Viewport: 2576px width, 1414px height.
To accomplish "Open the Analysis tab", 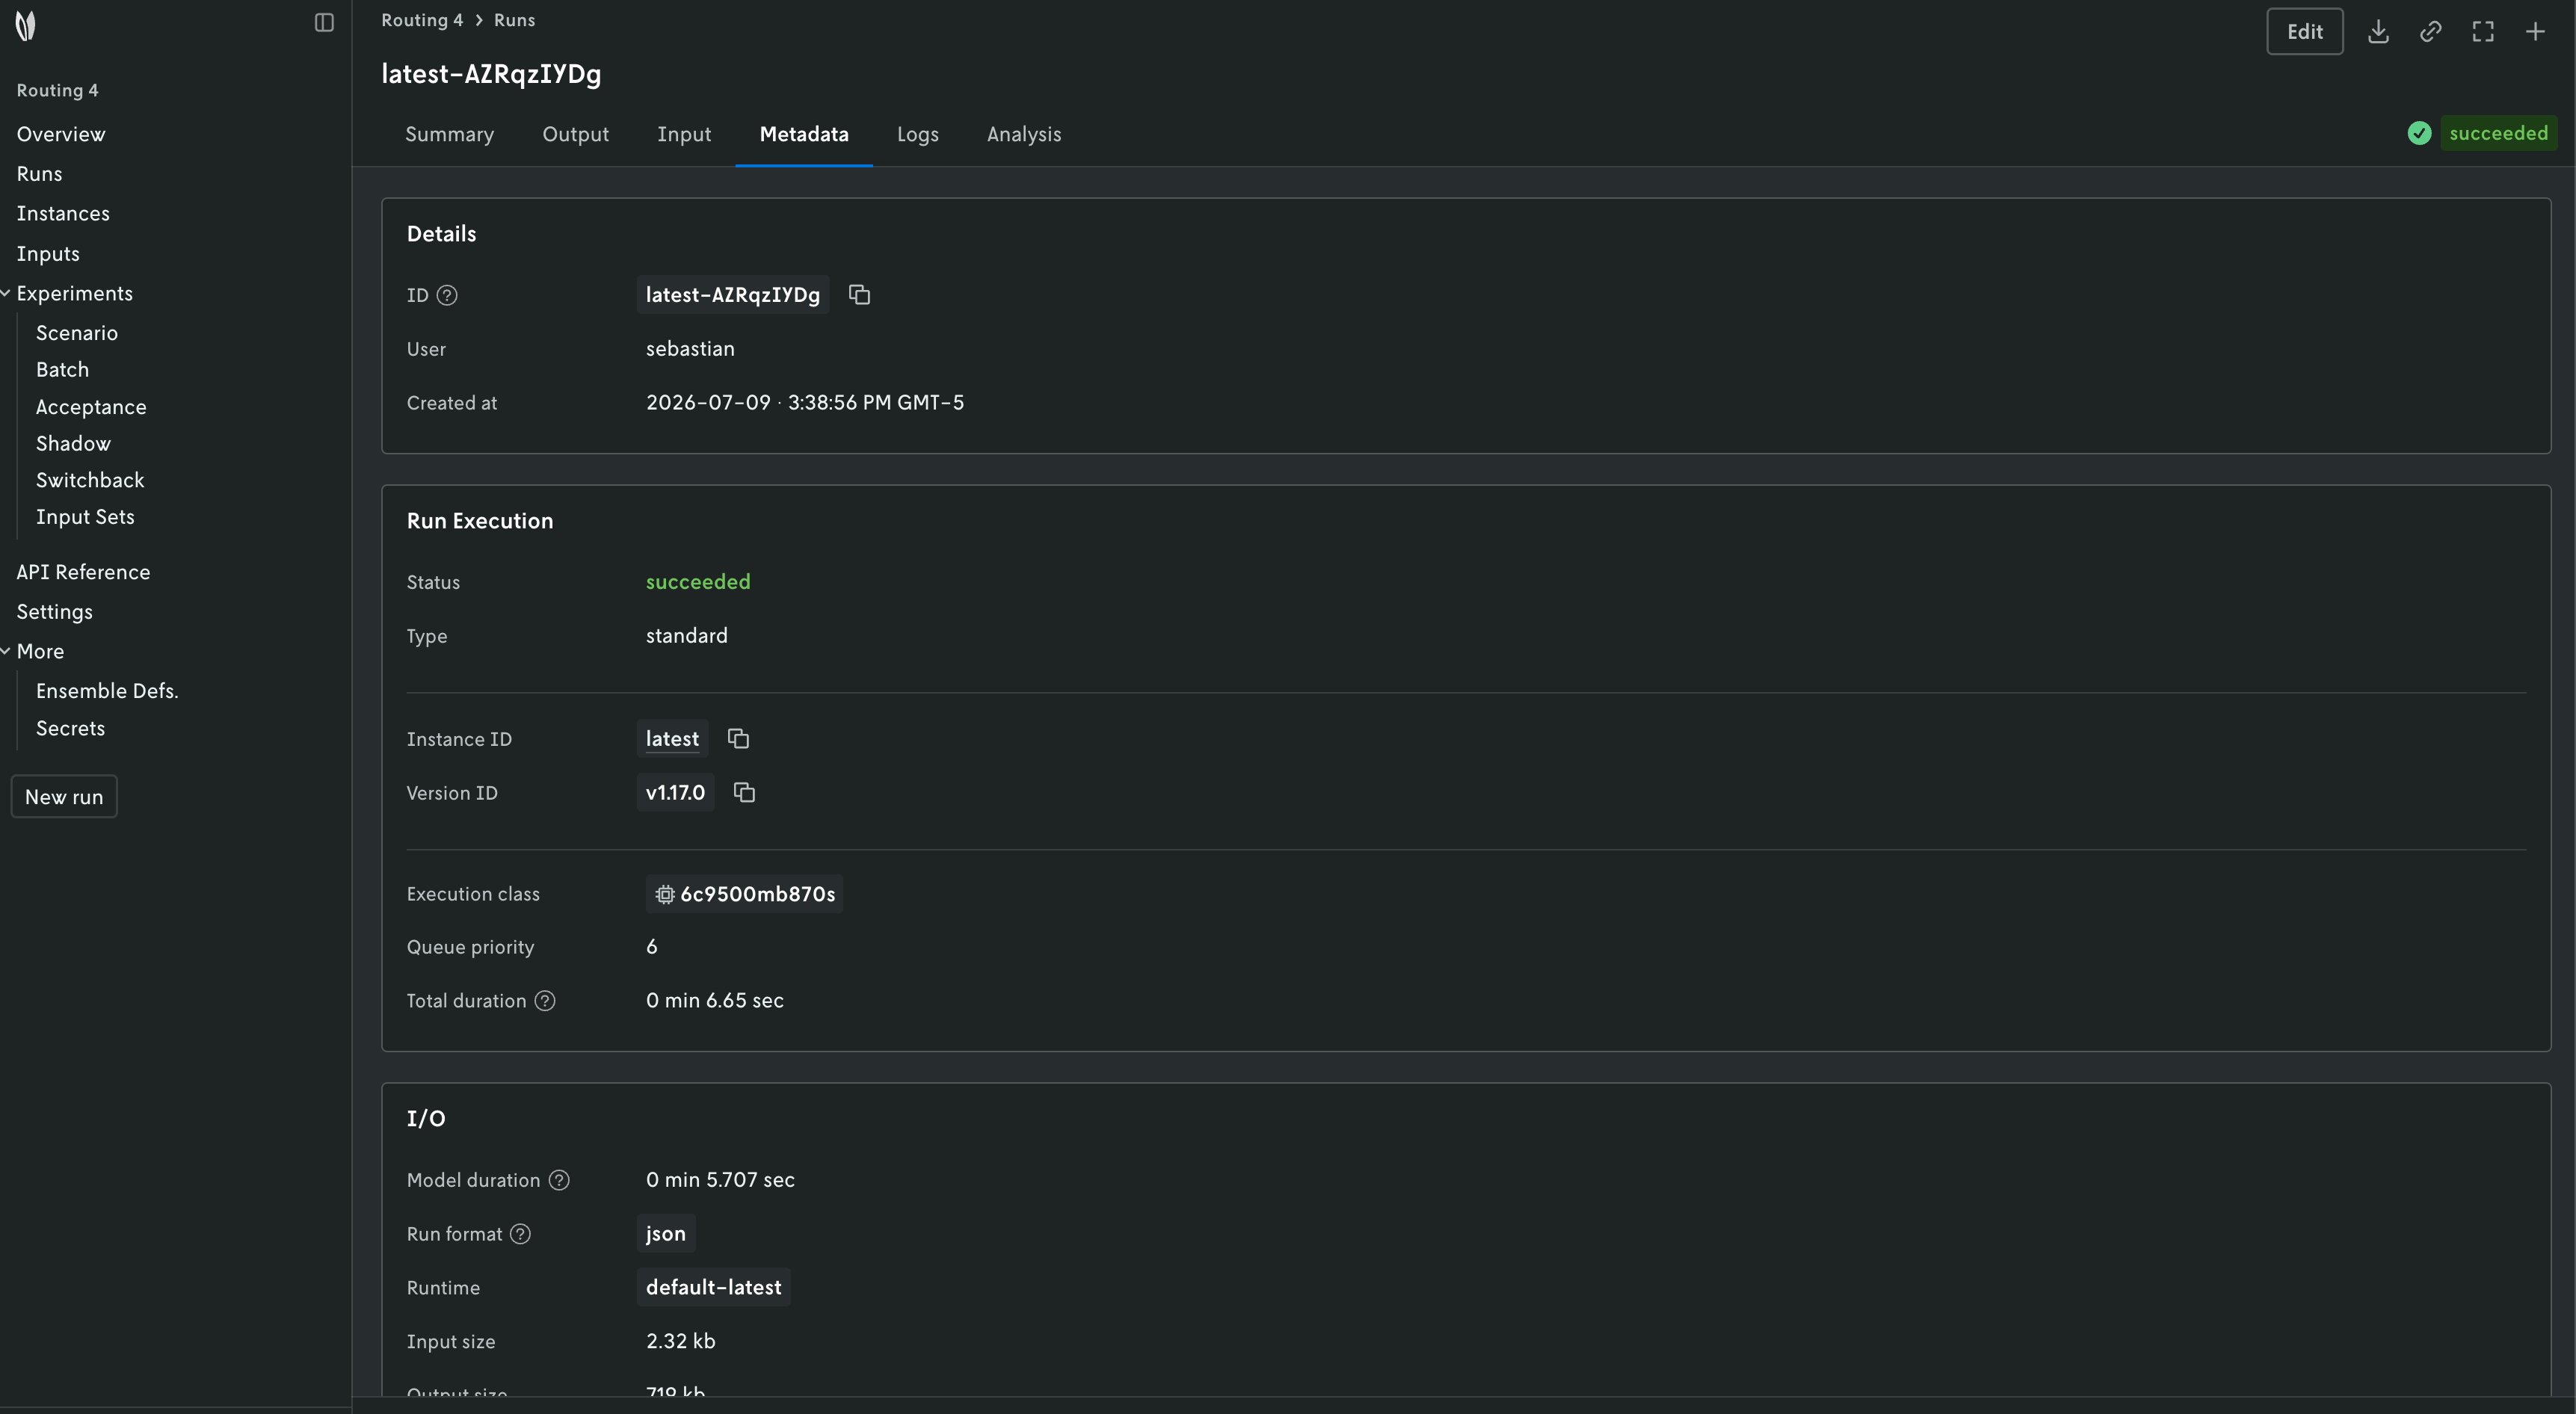I will 1024,134.
